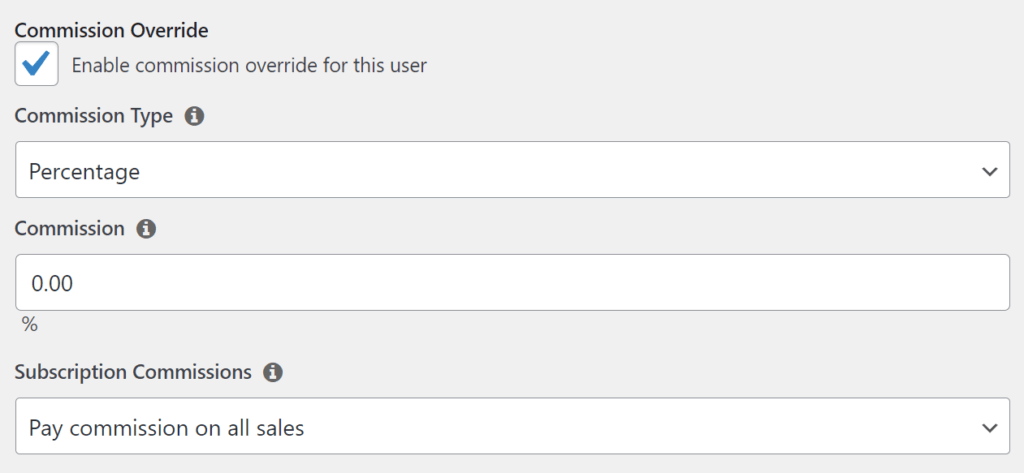Viewport: 1024px width, 473px height.
Task: Open the Commission Type select box
Action: coord(512,170)
